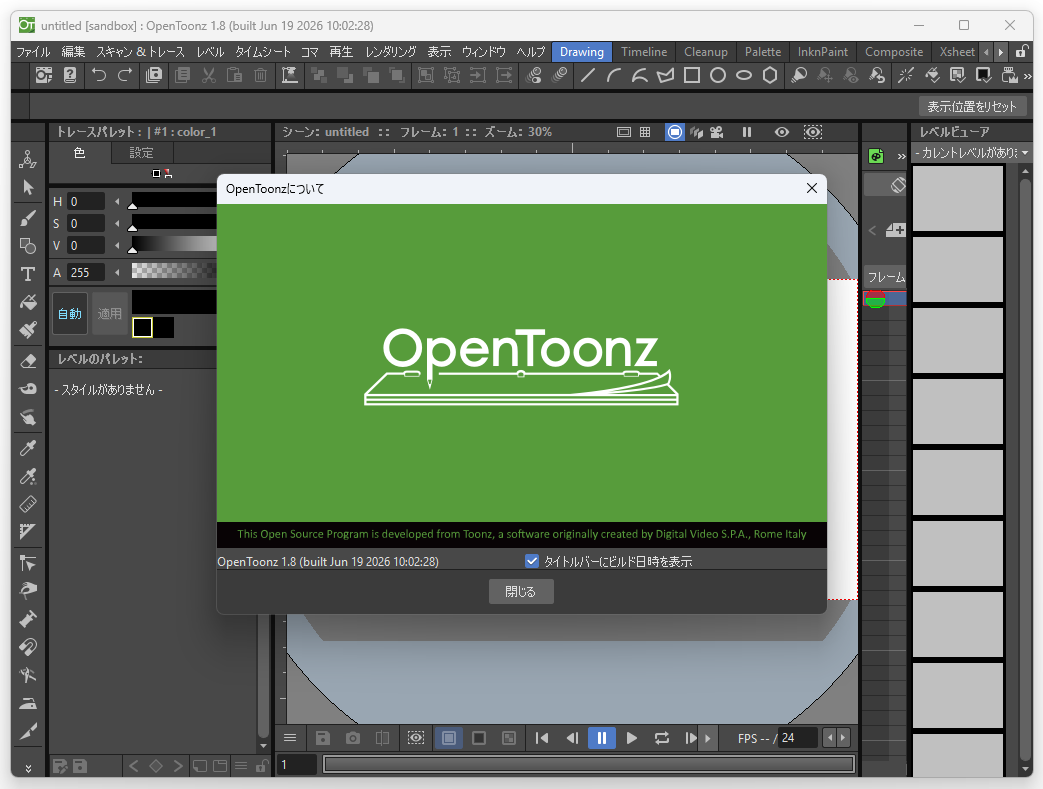Click the Redo arrow icon
This screenshot has height=789, width=1043.
point(125,75)
